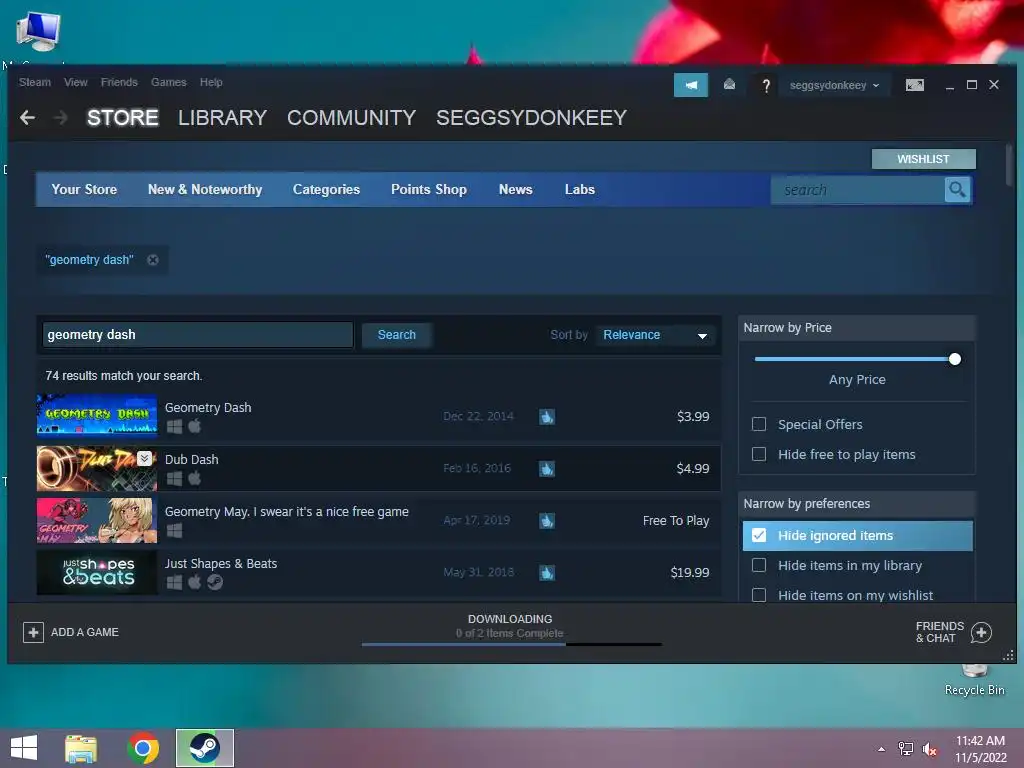Open the Points Shop tab
Screen dimensions: 1024x768
(x=429, y=189)
